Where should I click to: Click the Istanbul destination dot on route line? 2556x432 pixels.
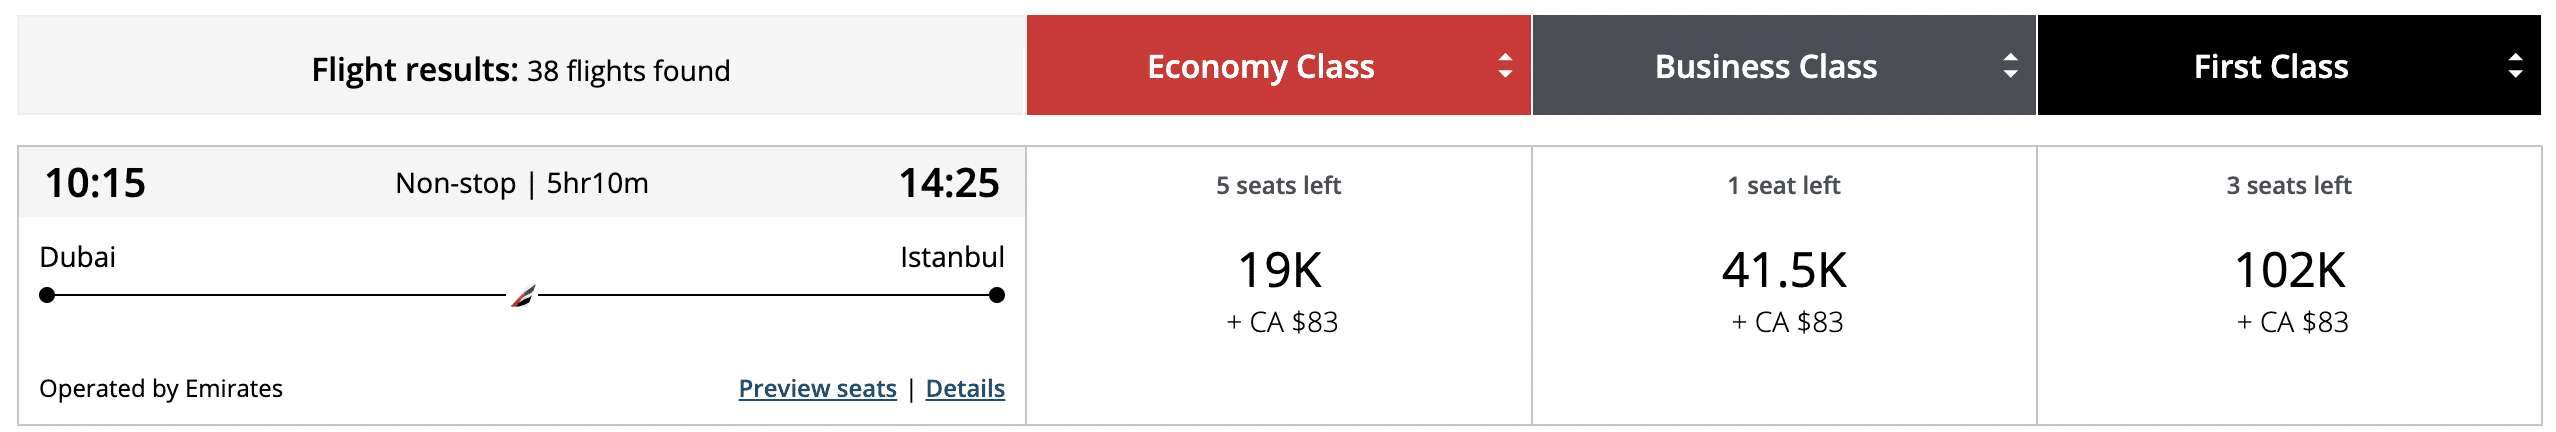[x=996, y=295]
